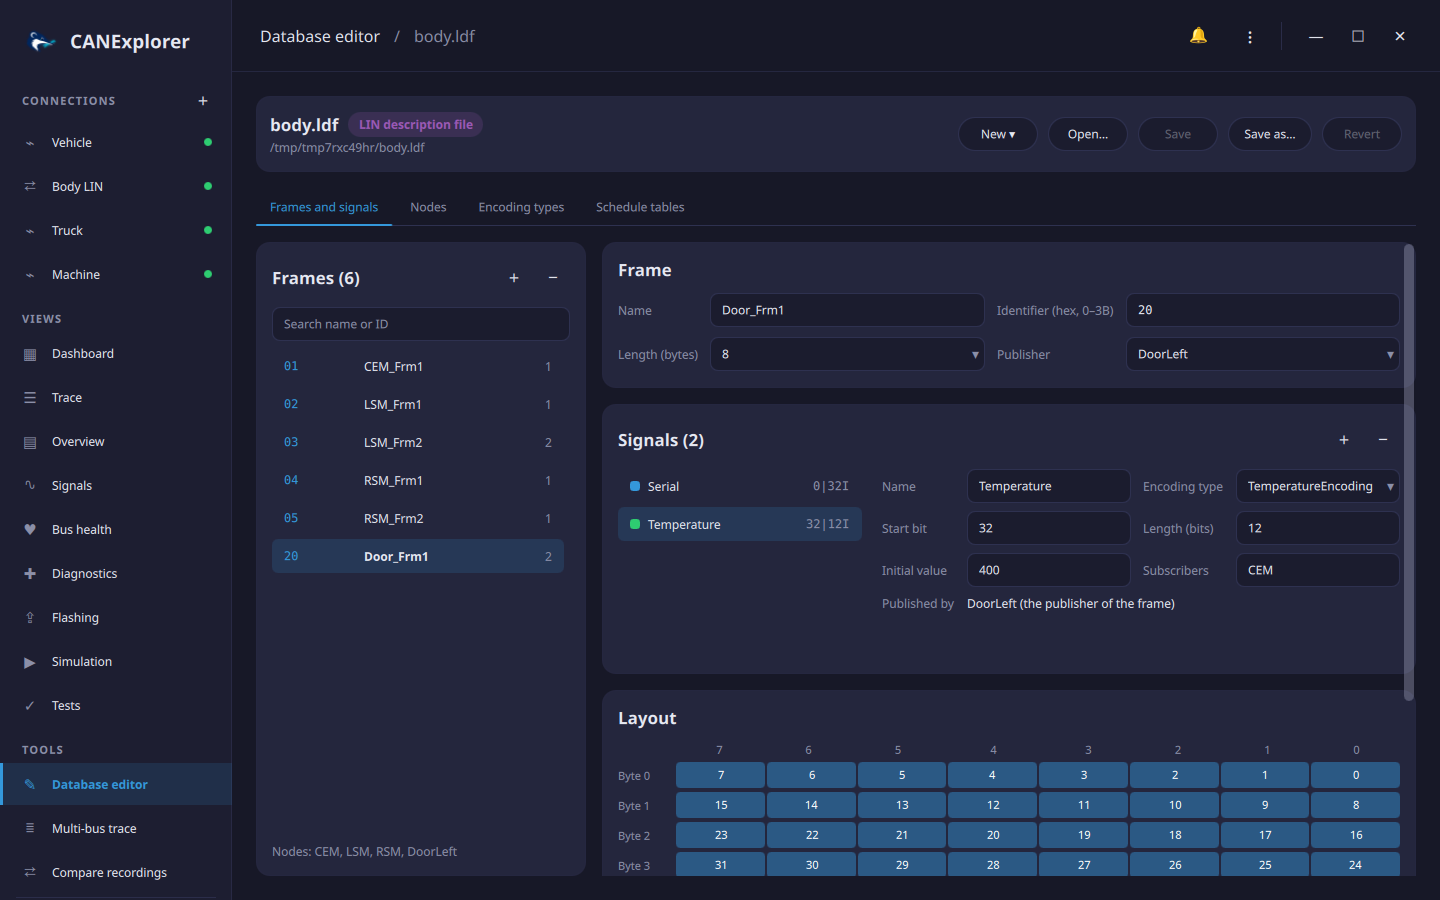Click the notification bell icon
This screenshot has height=900, width=1440.
tap(1198, 36)
